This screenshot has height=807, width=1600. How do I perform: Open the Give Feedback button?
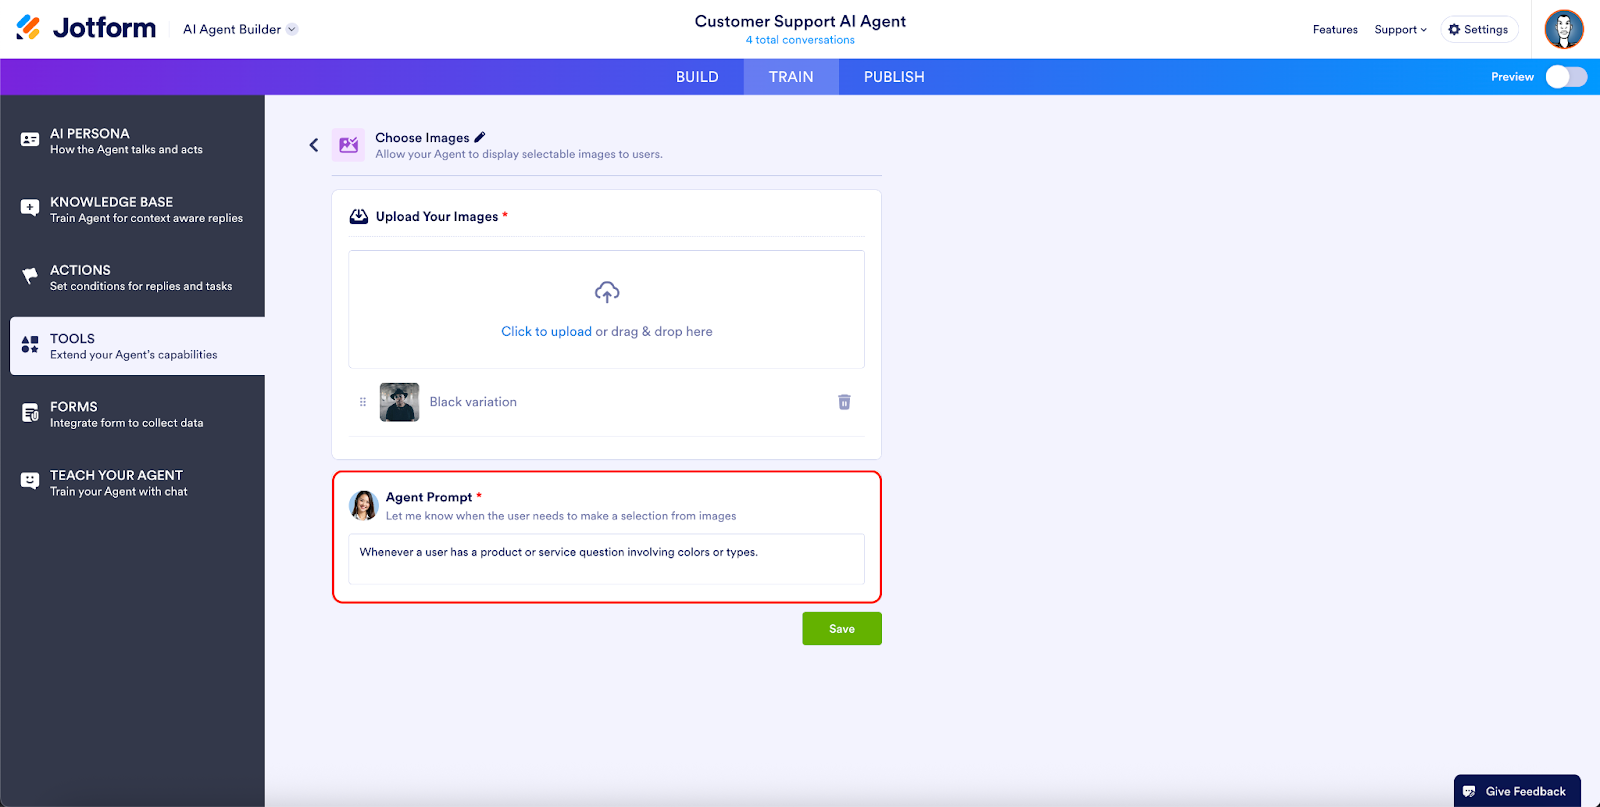tap(1516, 791)
